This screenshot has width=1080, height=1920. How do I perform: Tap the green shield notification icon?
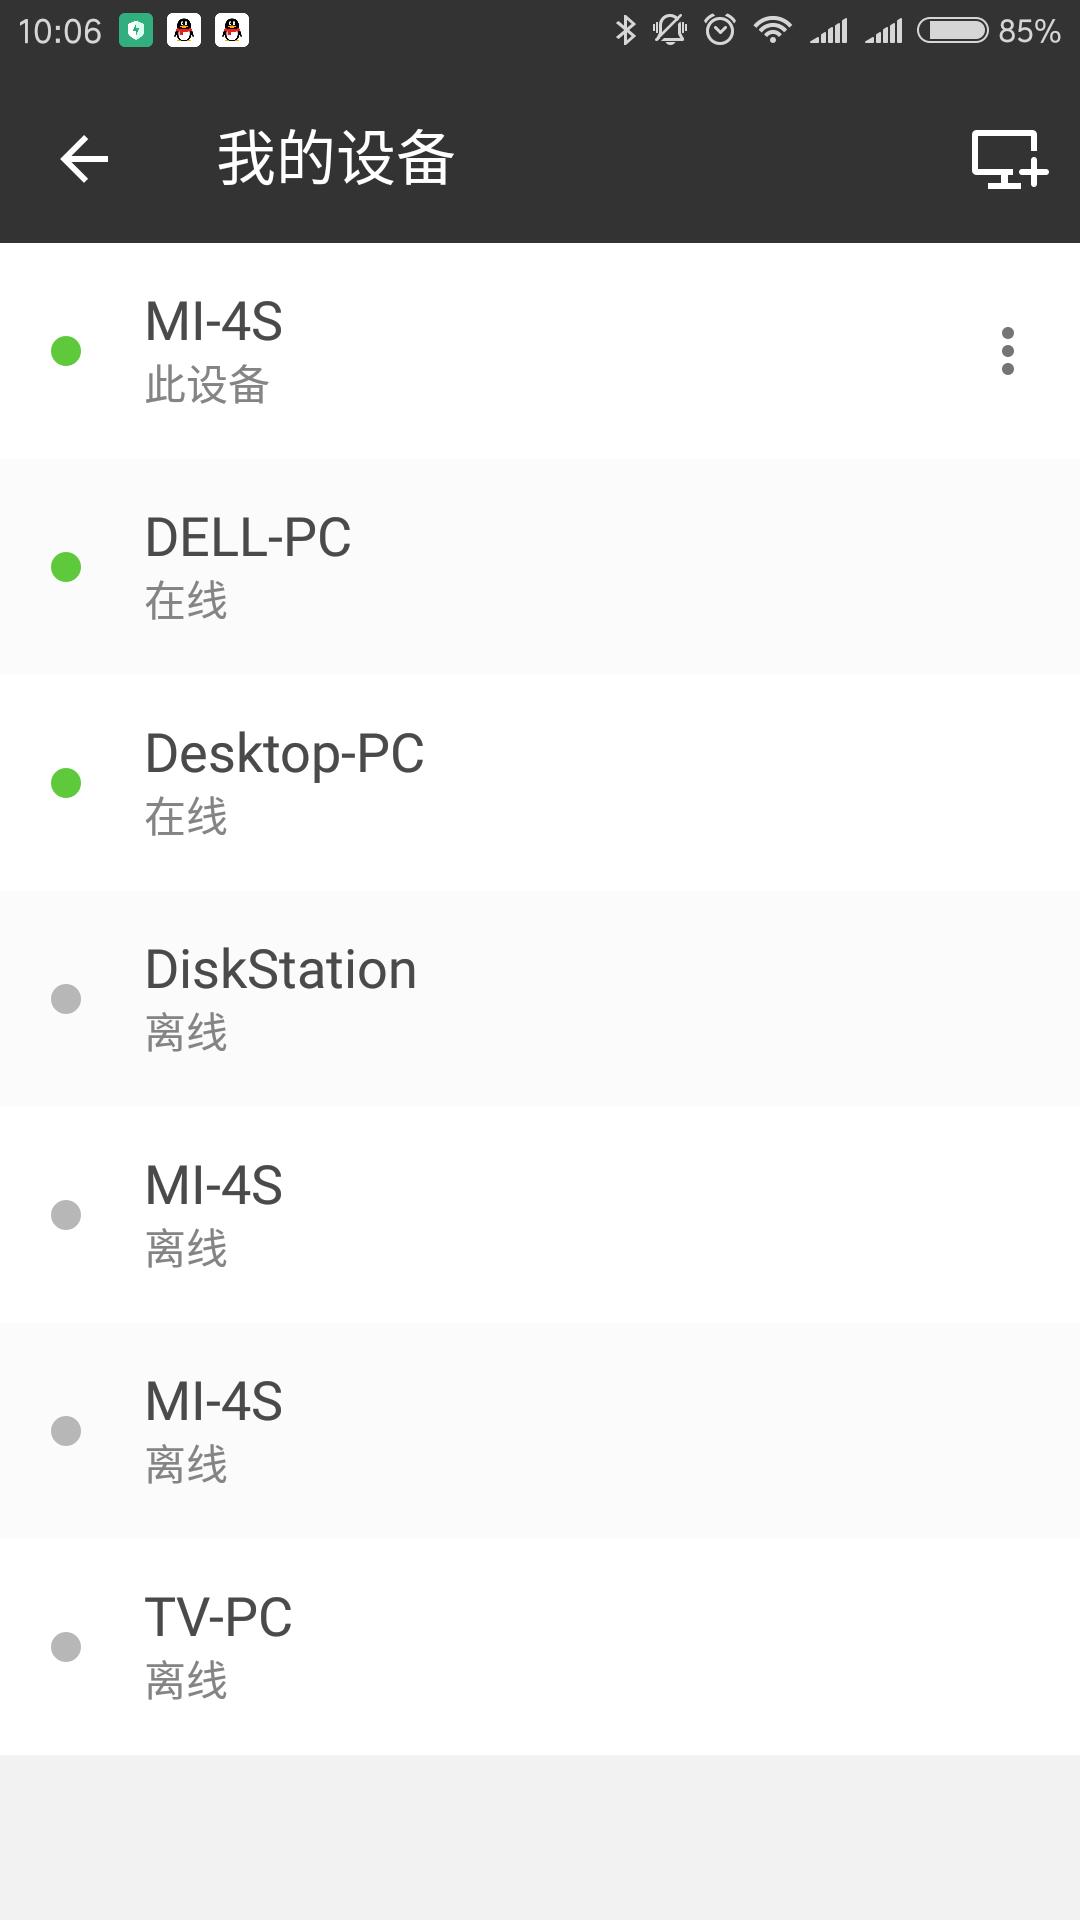[136, 31]
